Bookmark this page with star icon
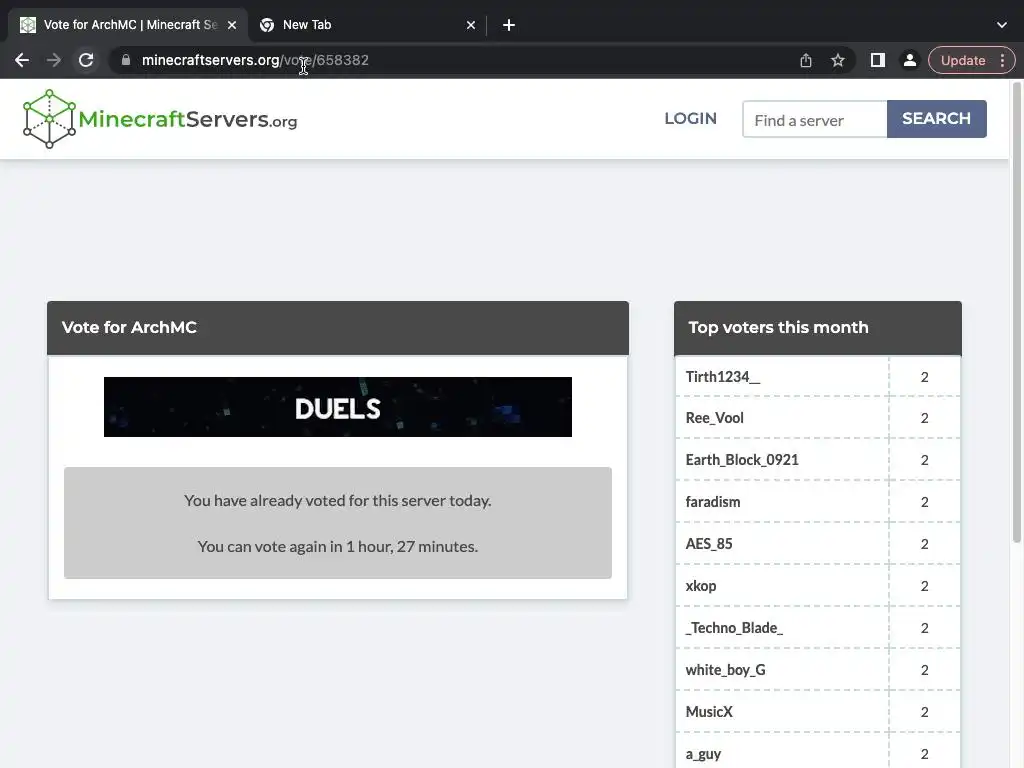 coord(838,60)
